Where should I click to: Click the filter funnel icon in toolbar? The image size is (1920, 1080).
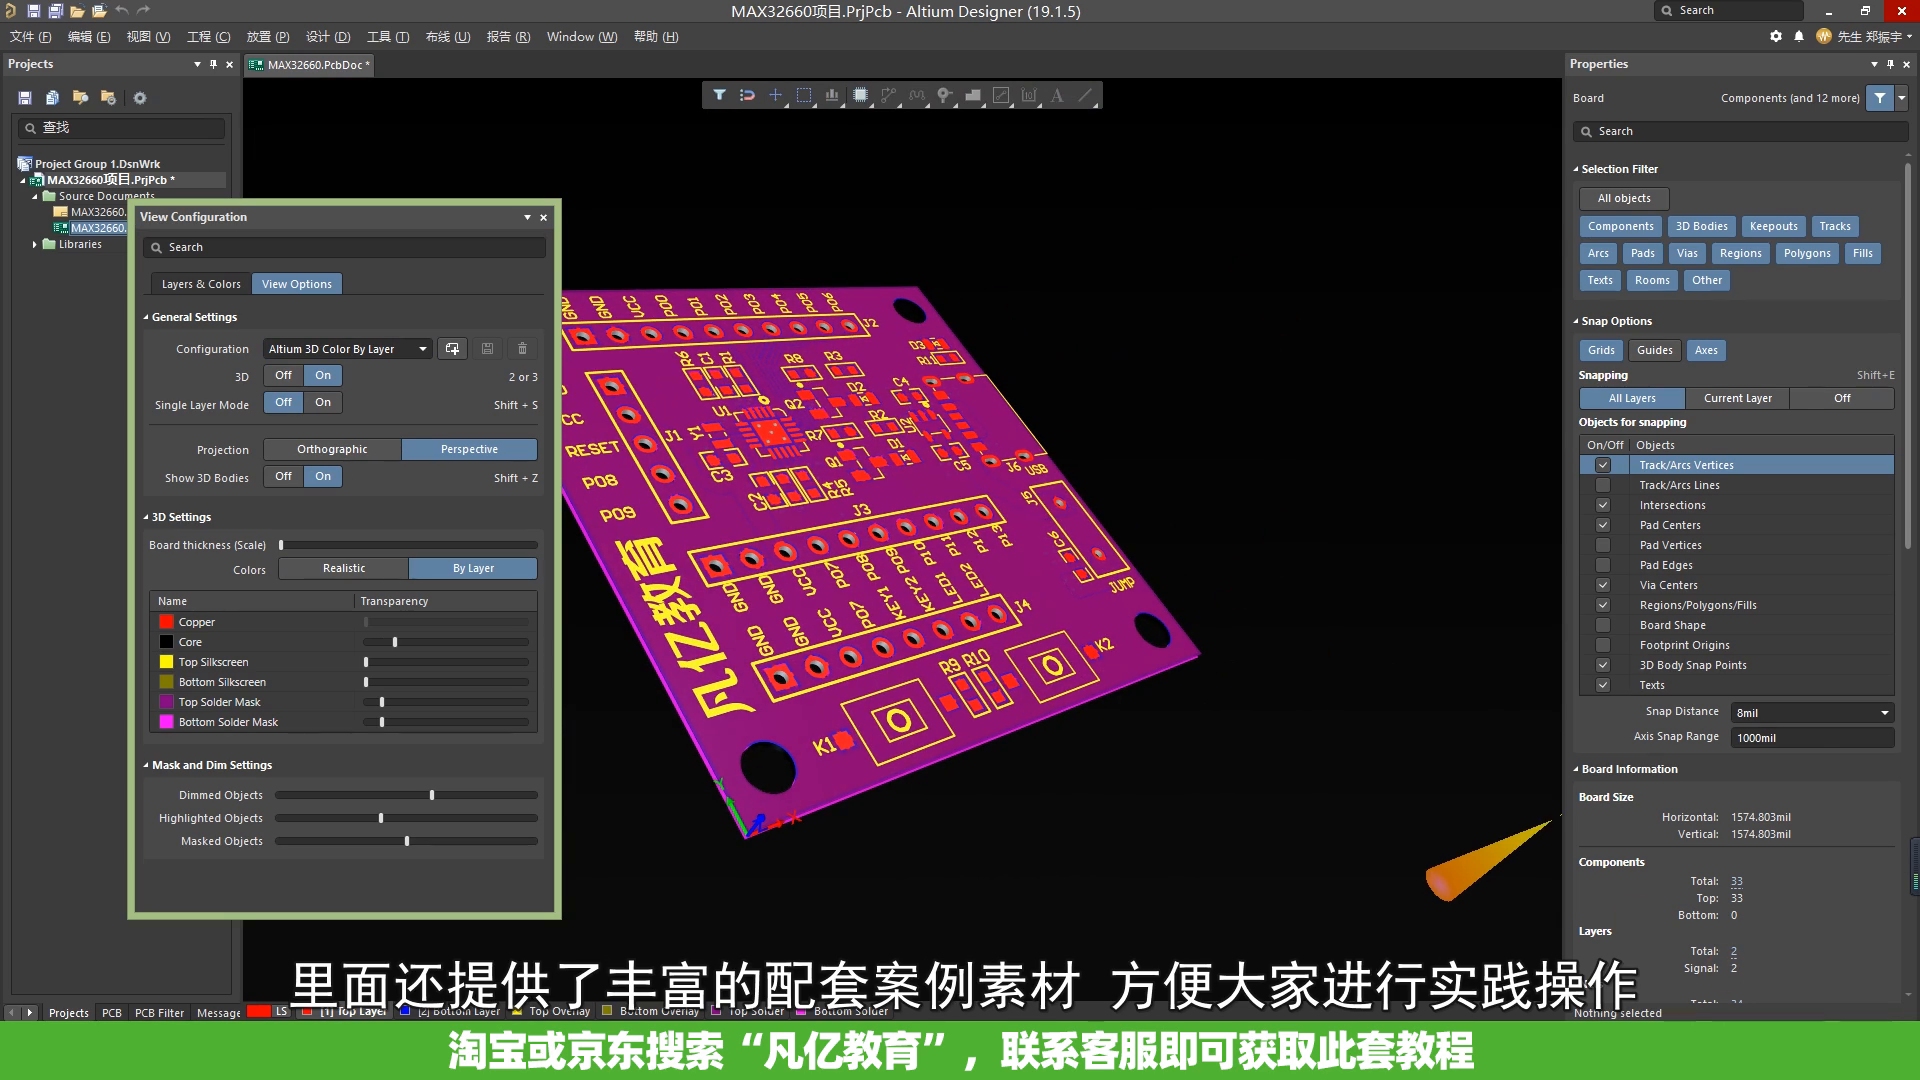pos(720,95)
